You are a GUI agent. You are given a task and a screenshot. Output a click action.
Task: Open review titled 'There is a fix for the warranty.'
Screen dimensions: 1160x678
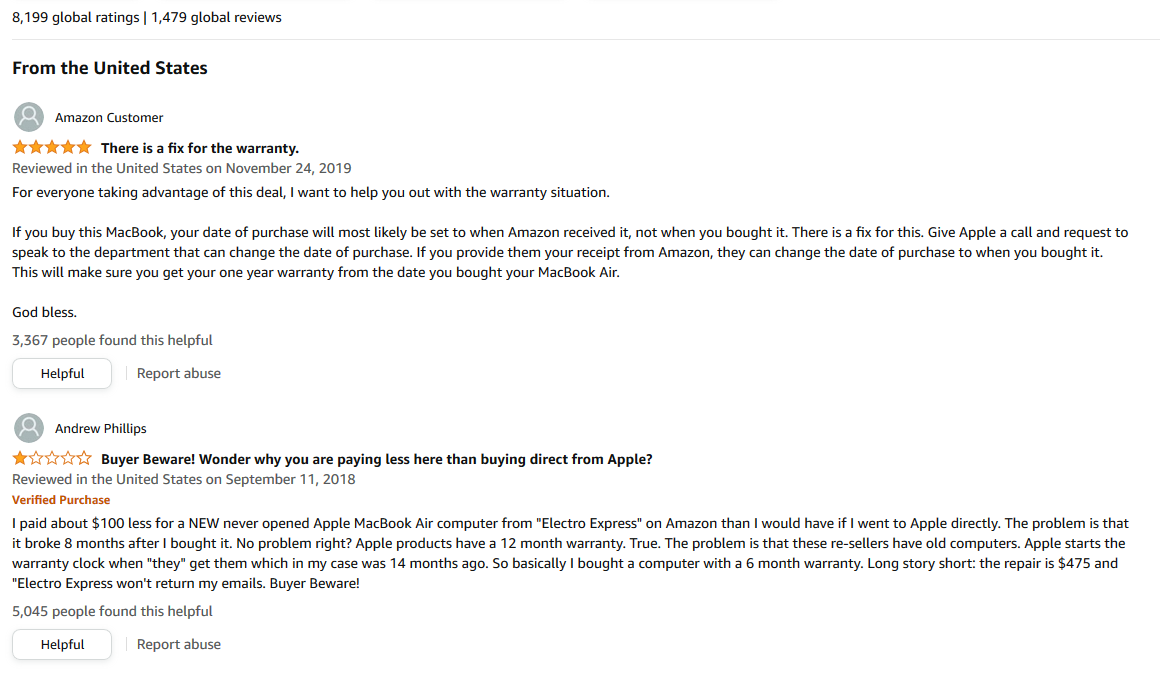[200, 148]
